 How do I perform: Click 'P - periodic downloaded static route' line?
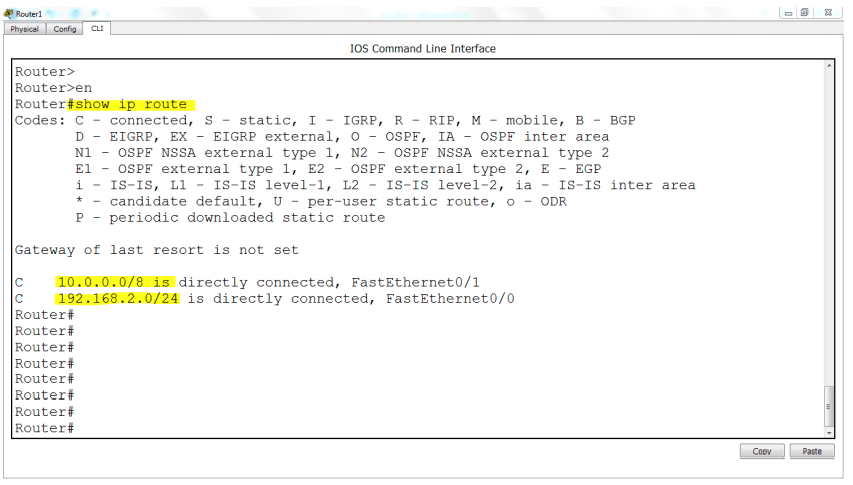click(230, 218)
